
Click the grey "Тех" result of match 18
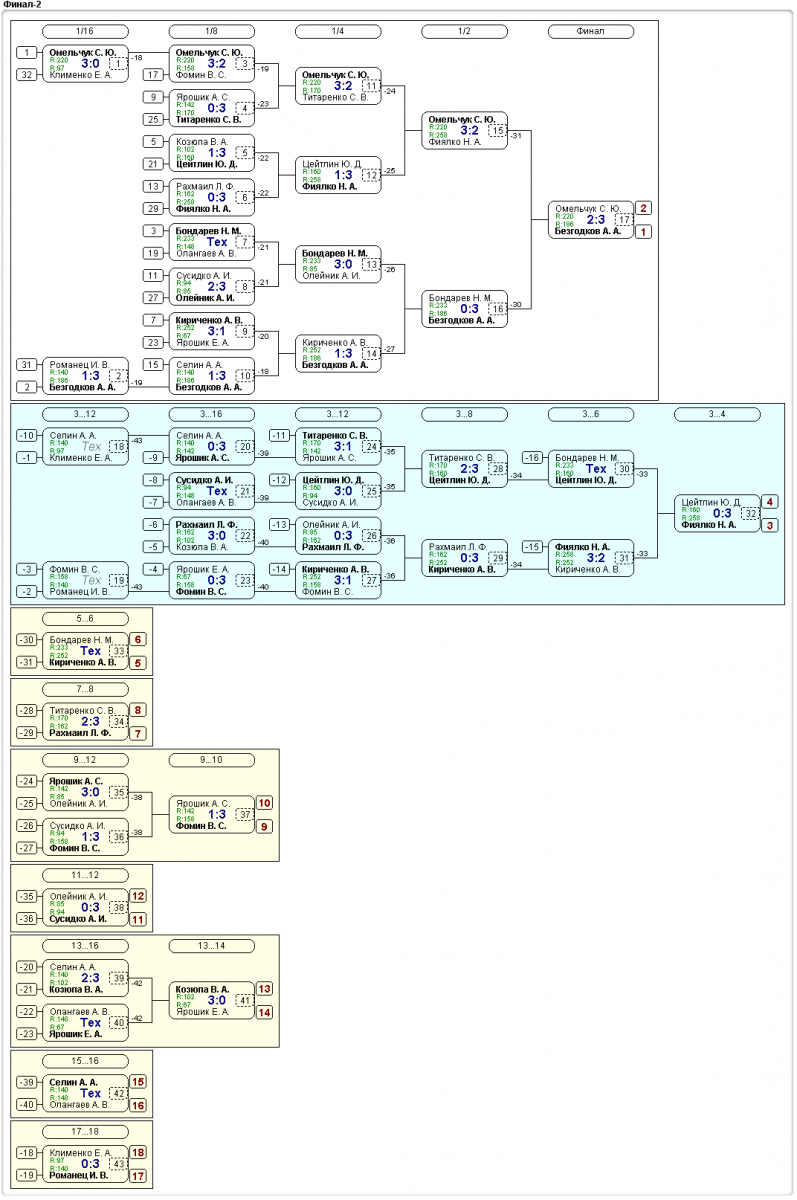pyautogui.click(x=90, y=446)
